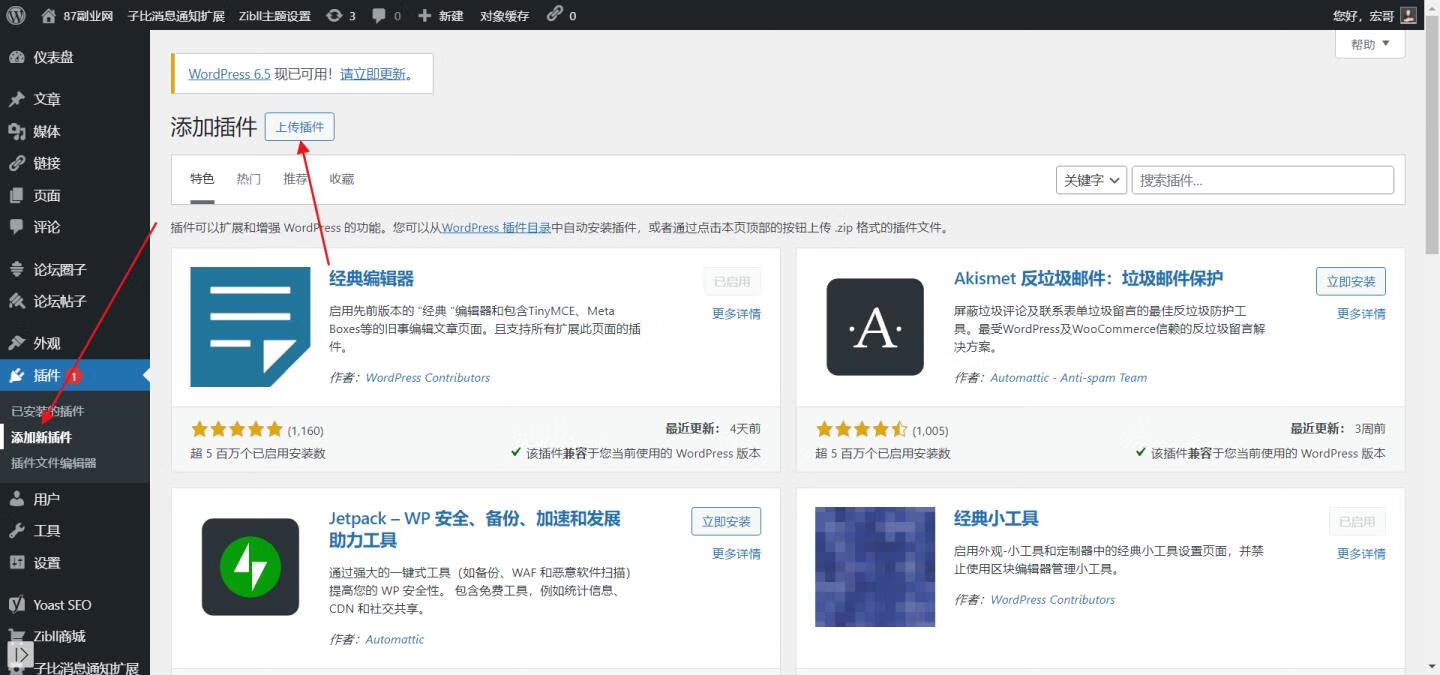
Task: Switch to the 收藏 plugins tab
Action: click(340, 179)
